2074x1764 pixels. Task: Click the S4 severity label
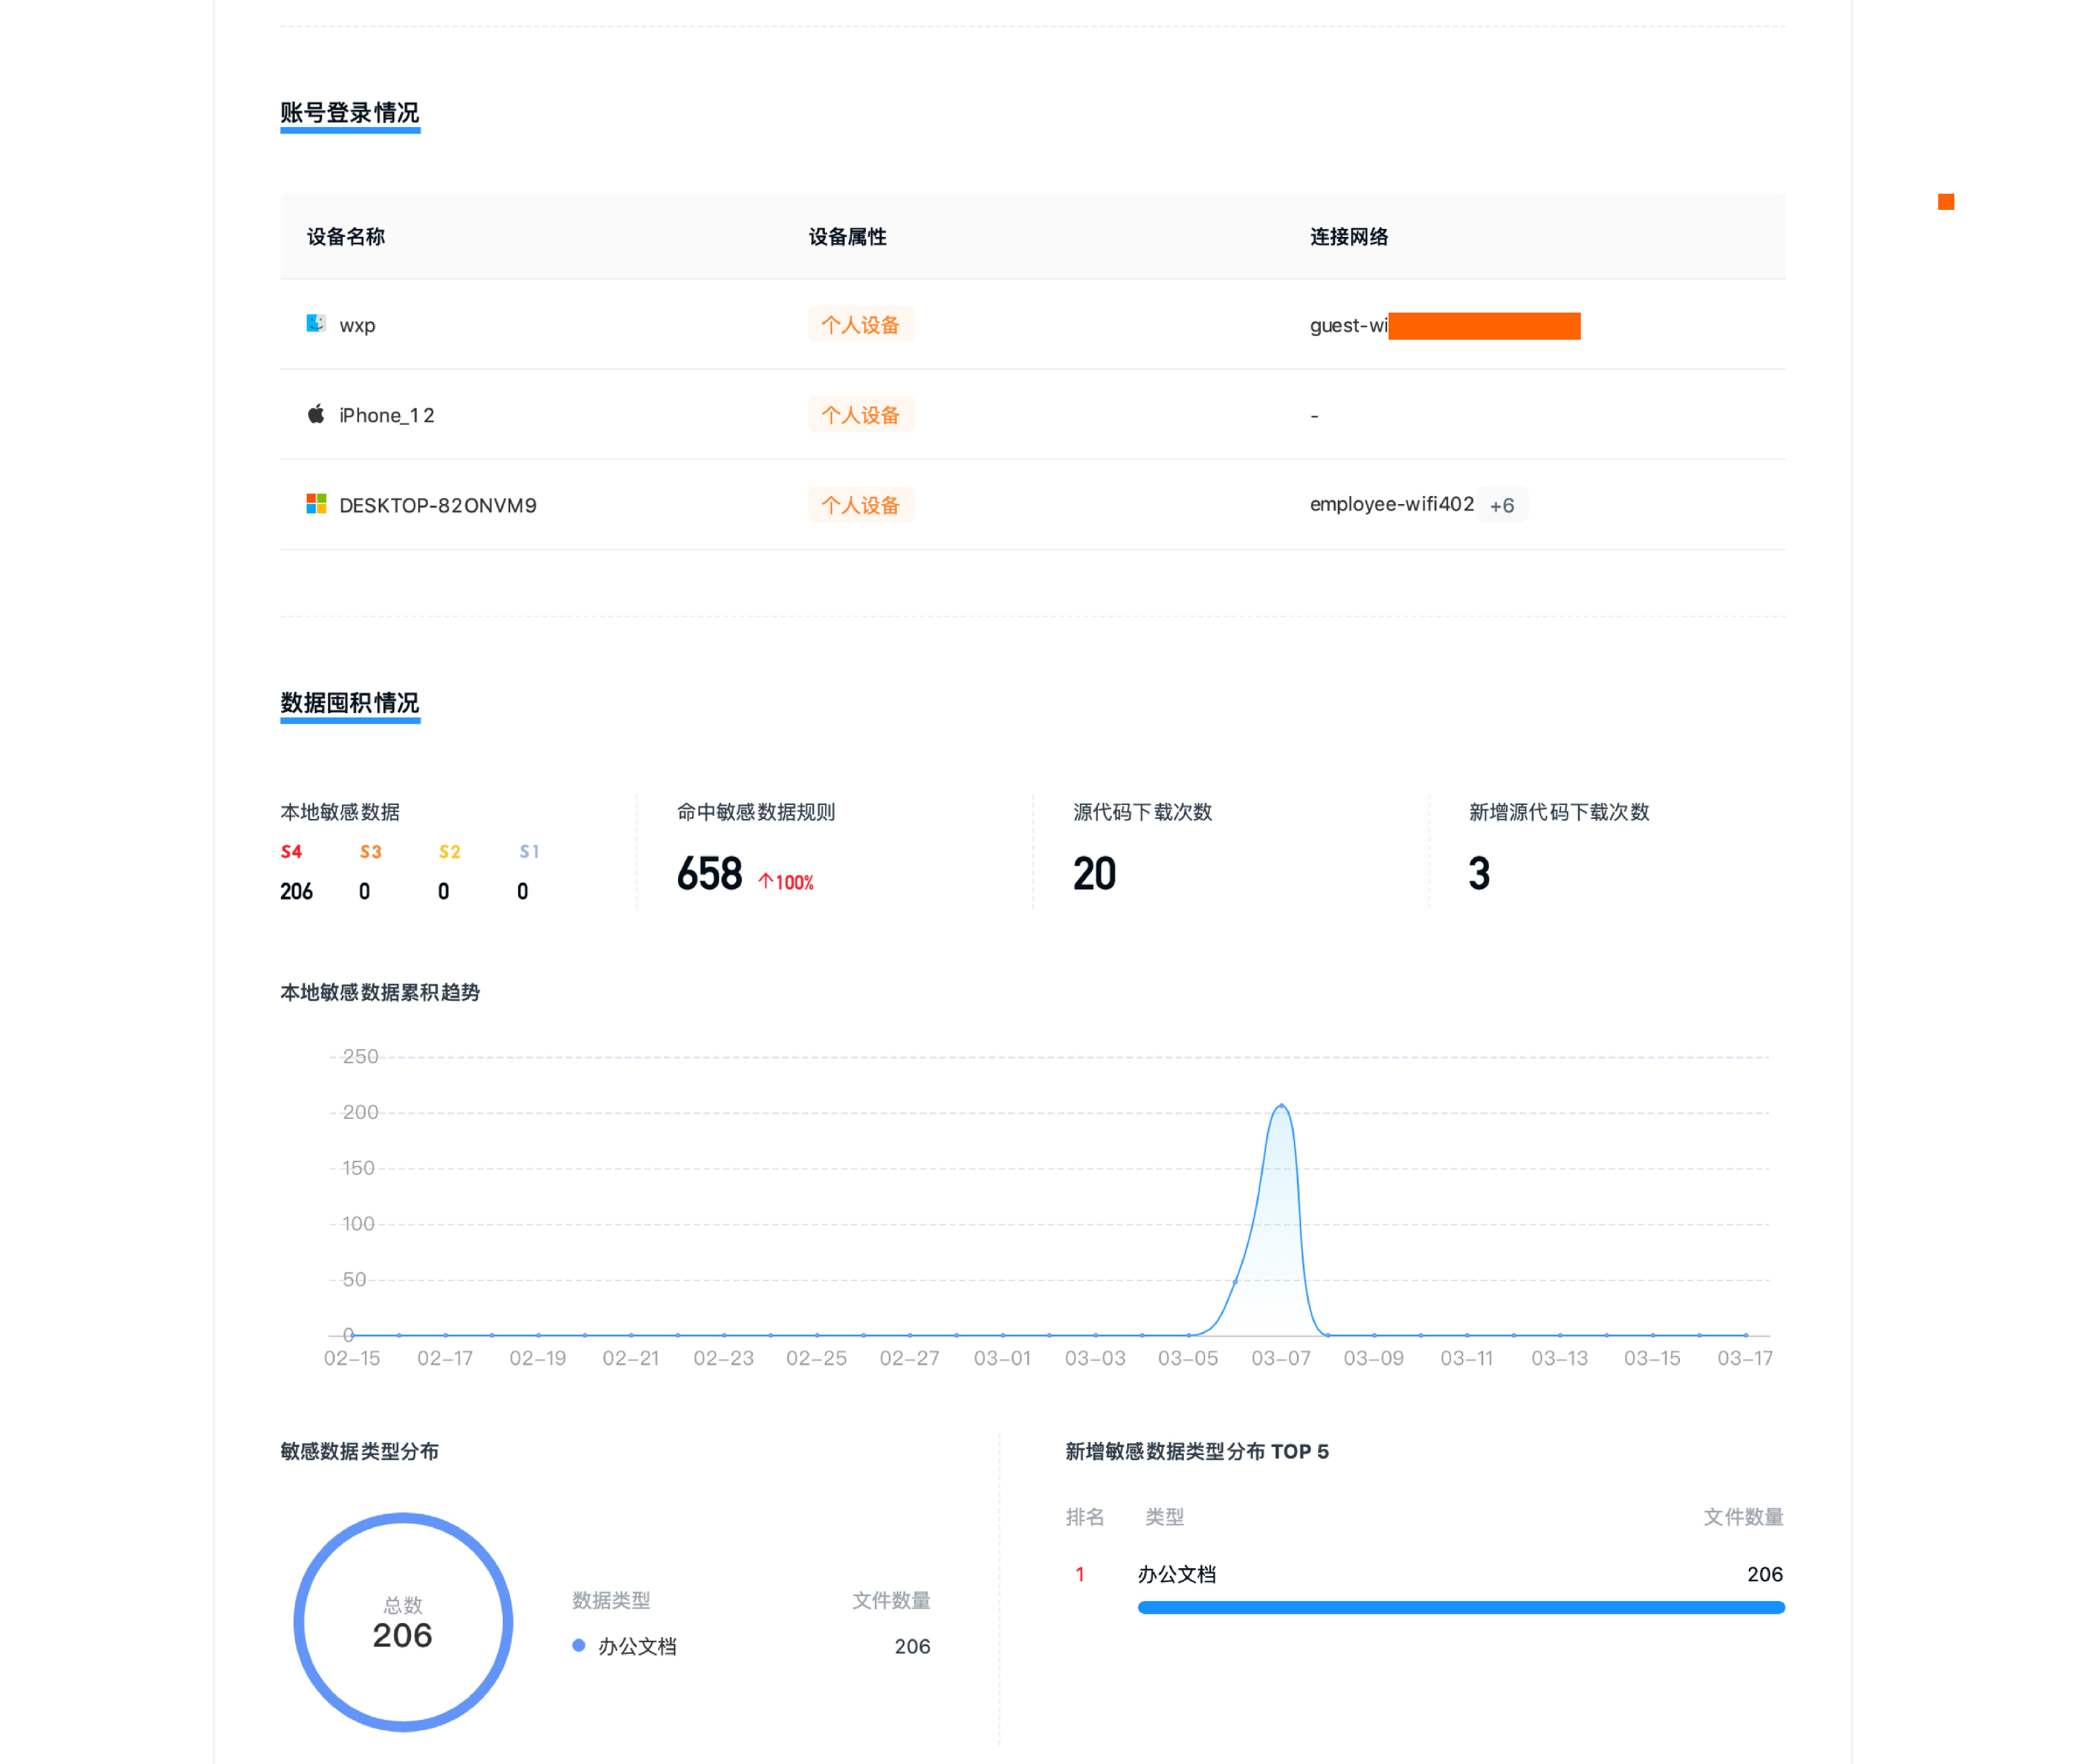(291, 851)
